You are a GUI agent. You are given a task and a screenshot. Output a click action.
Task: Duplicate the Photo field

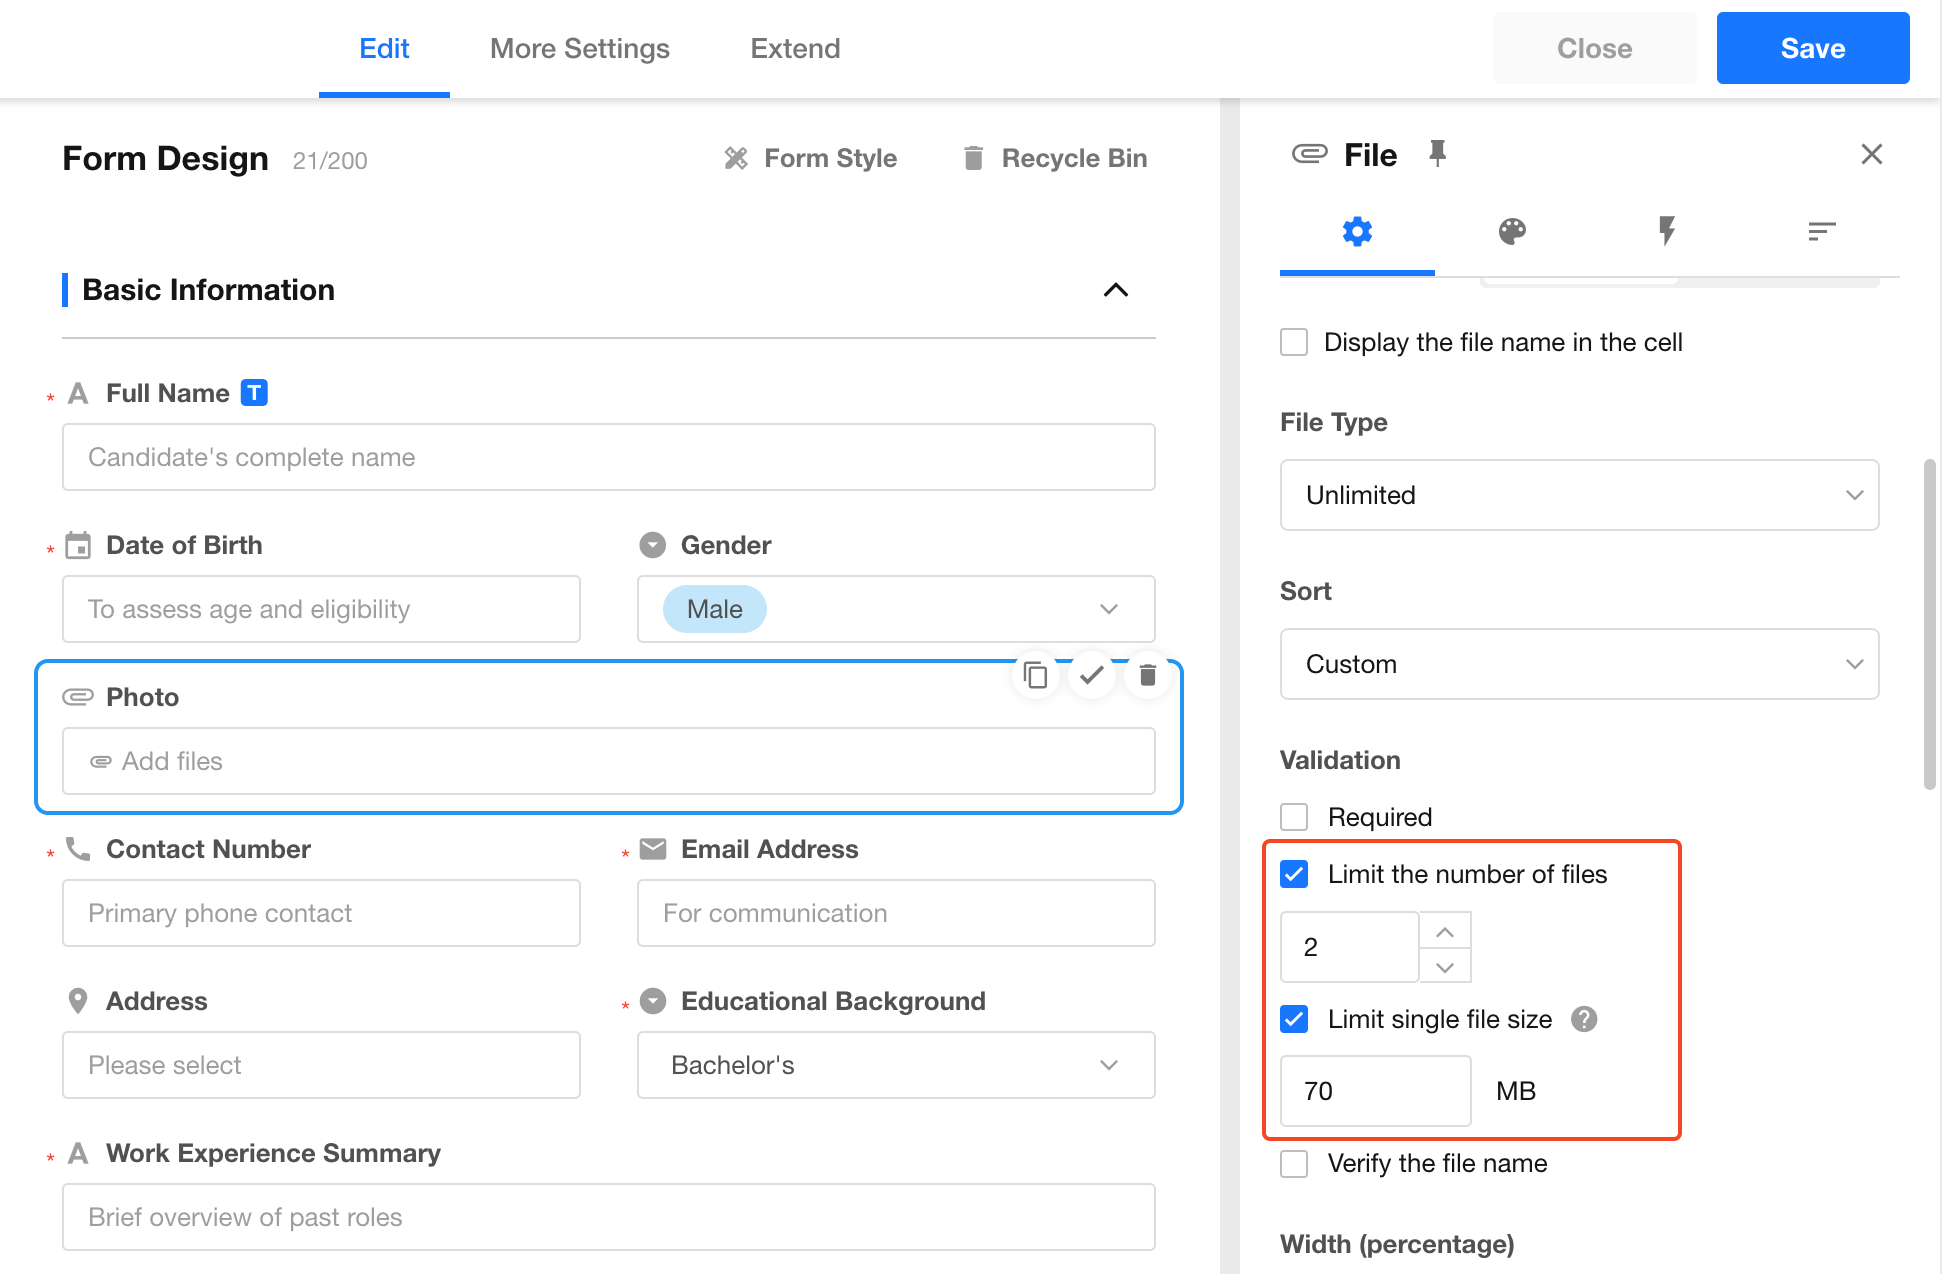point(1036,676)
